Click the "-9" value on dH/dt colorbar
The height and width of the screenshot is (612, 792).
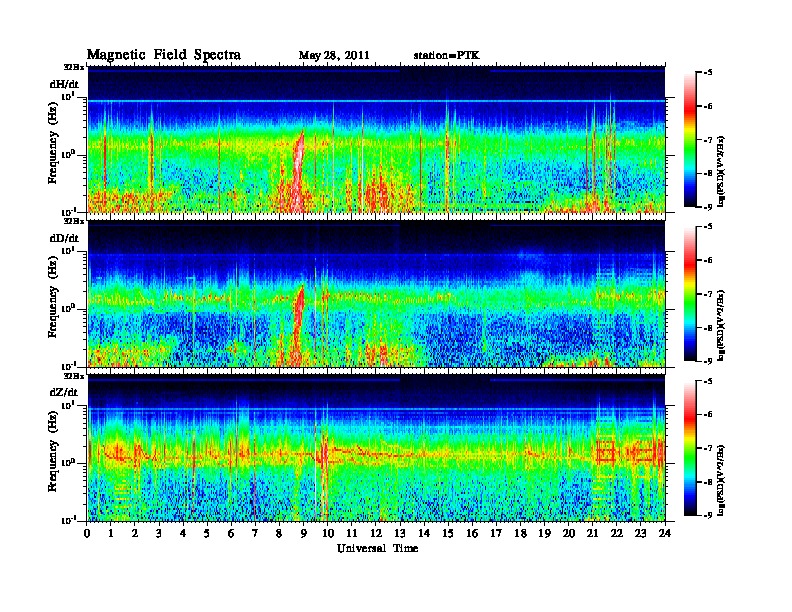coord(708,207)
